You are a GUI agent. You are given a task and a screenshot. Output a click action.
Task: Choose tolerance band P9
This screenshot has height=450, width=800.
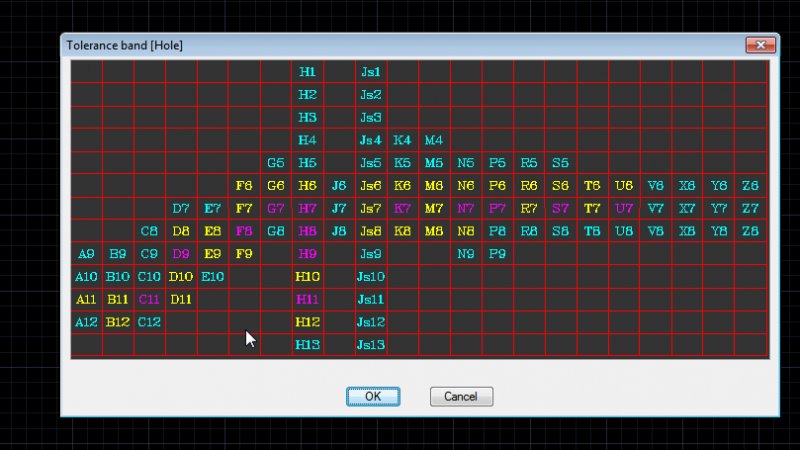497,254
